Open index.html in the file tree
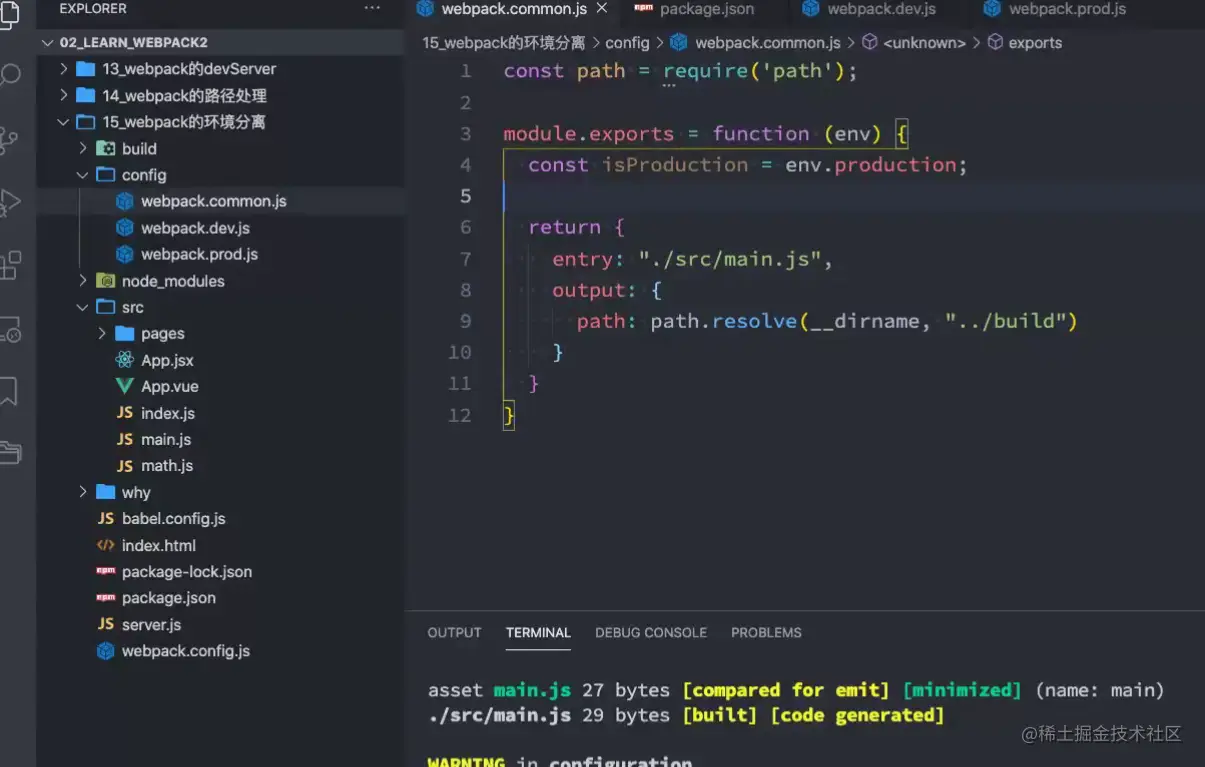 point(159,545)
